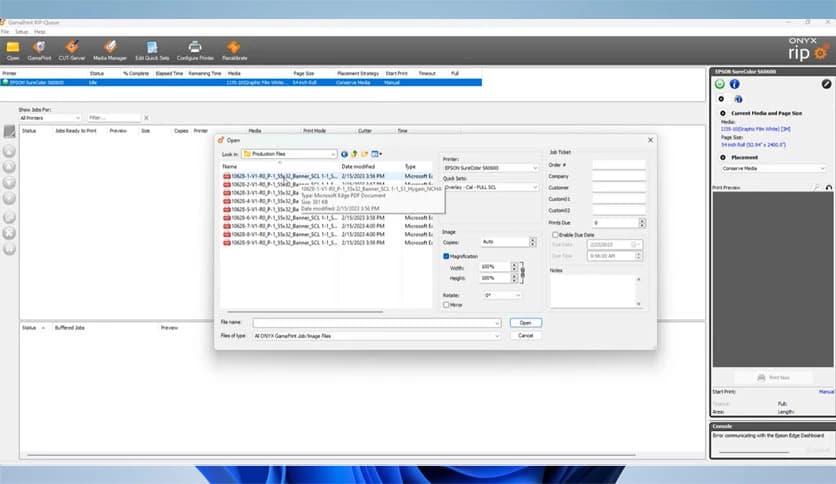The width and height of the screenshot is (836, 484).
Task: Sort files by Date modified column
Action: (358, 167)
